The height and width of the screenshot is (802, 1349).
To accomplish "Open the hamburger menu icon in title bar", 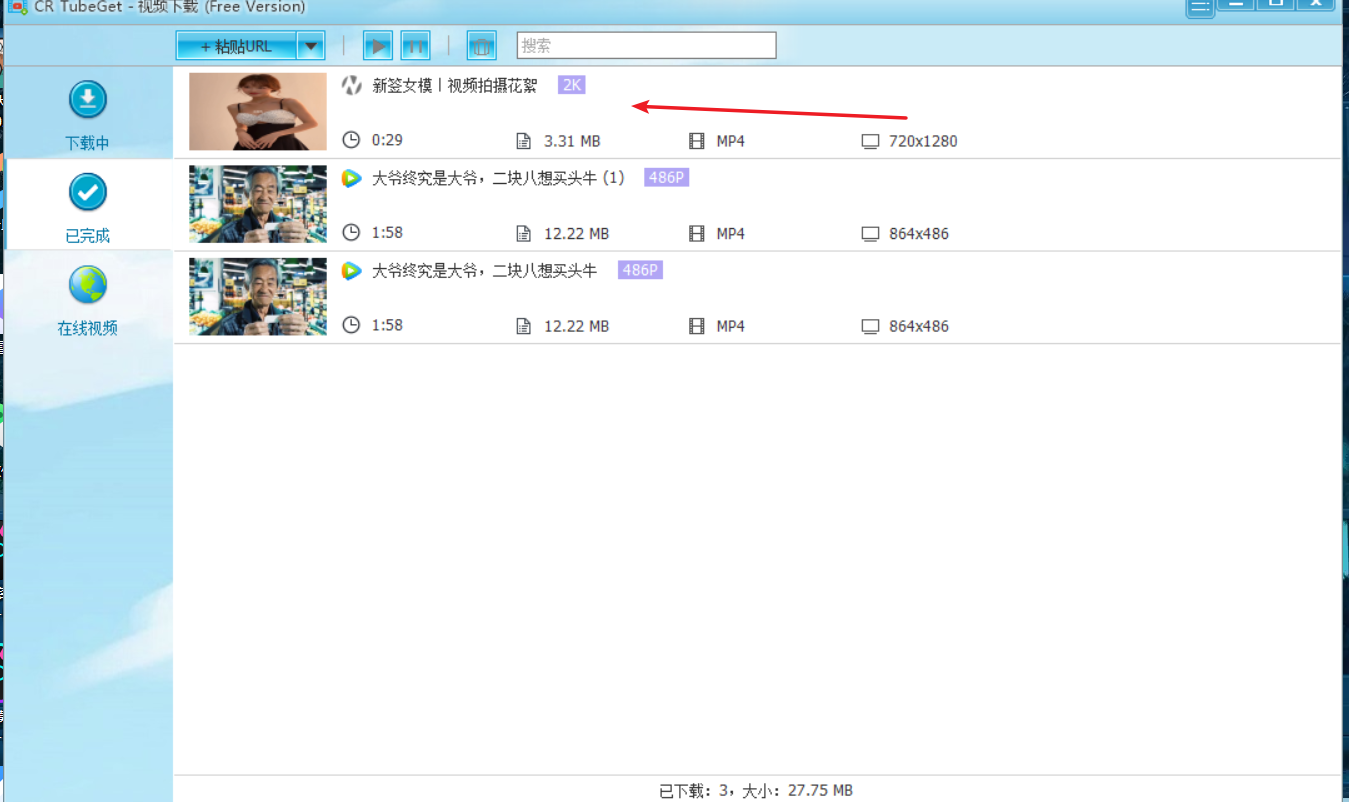I will [1200, 7].
